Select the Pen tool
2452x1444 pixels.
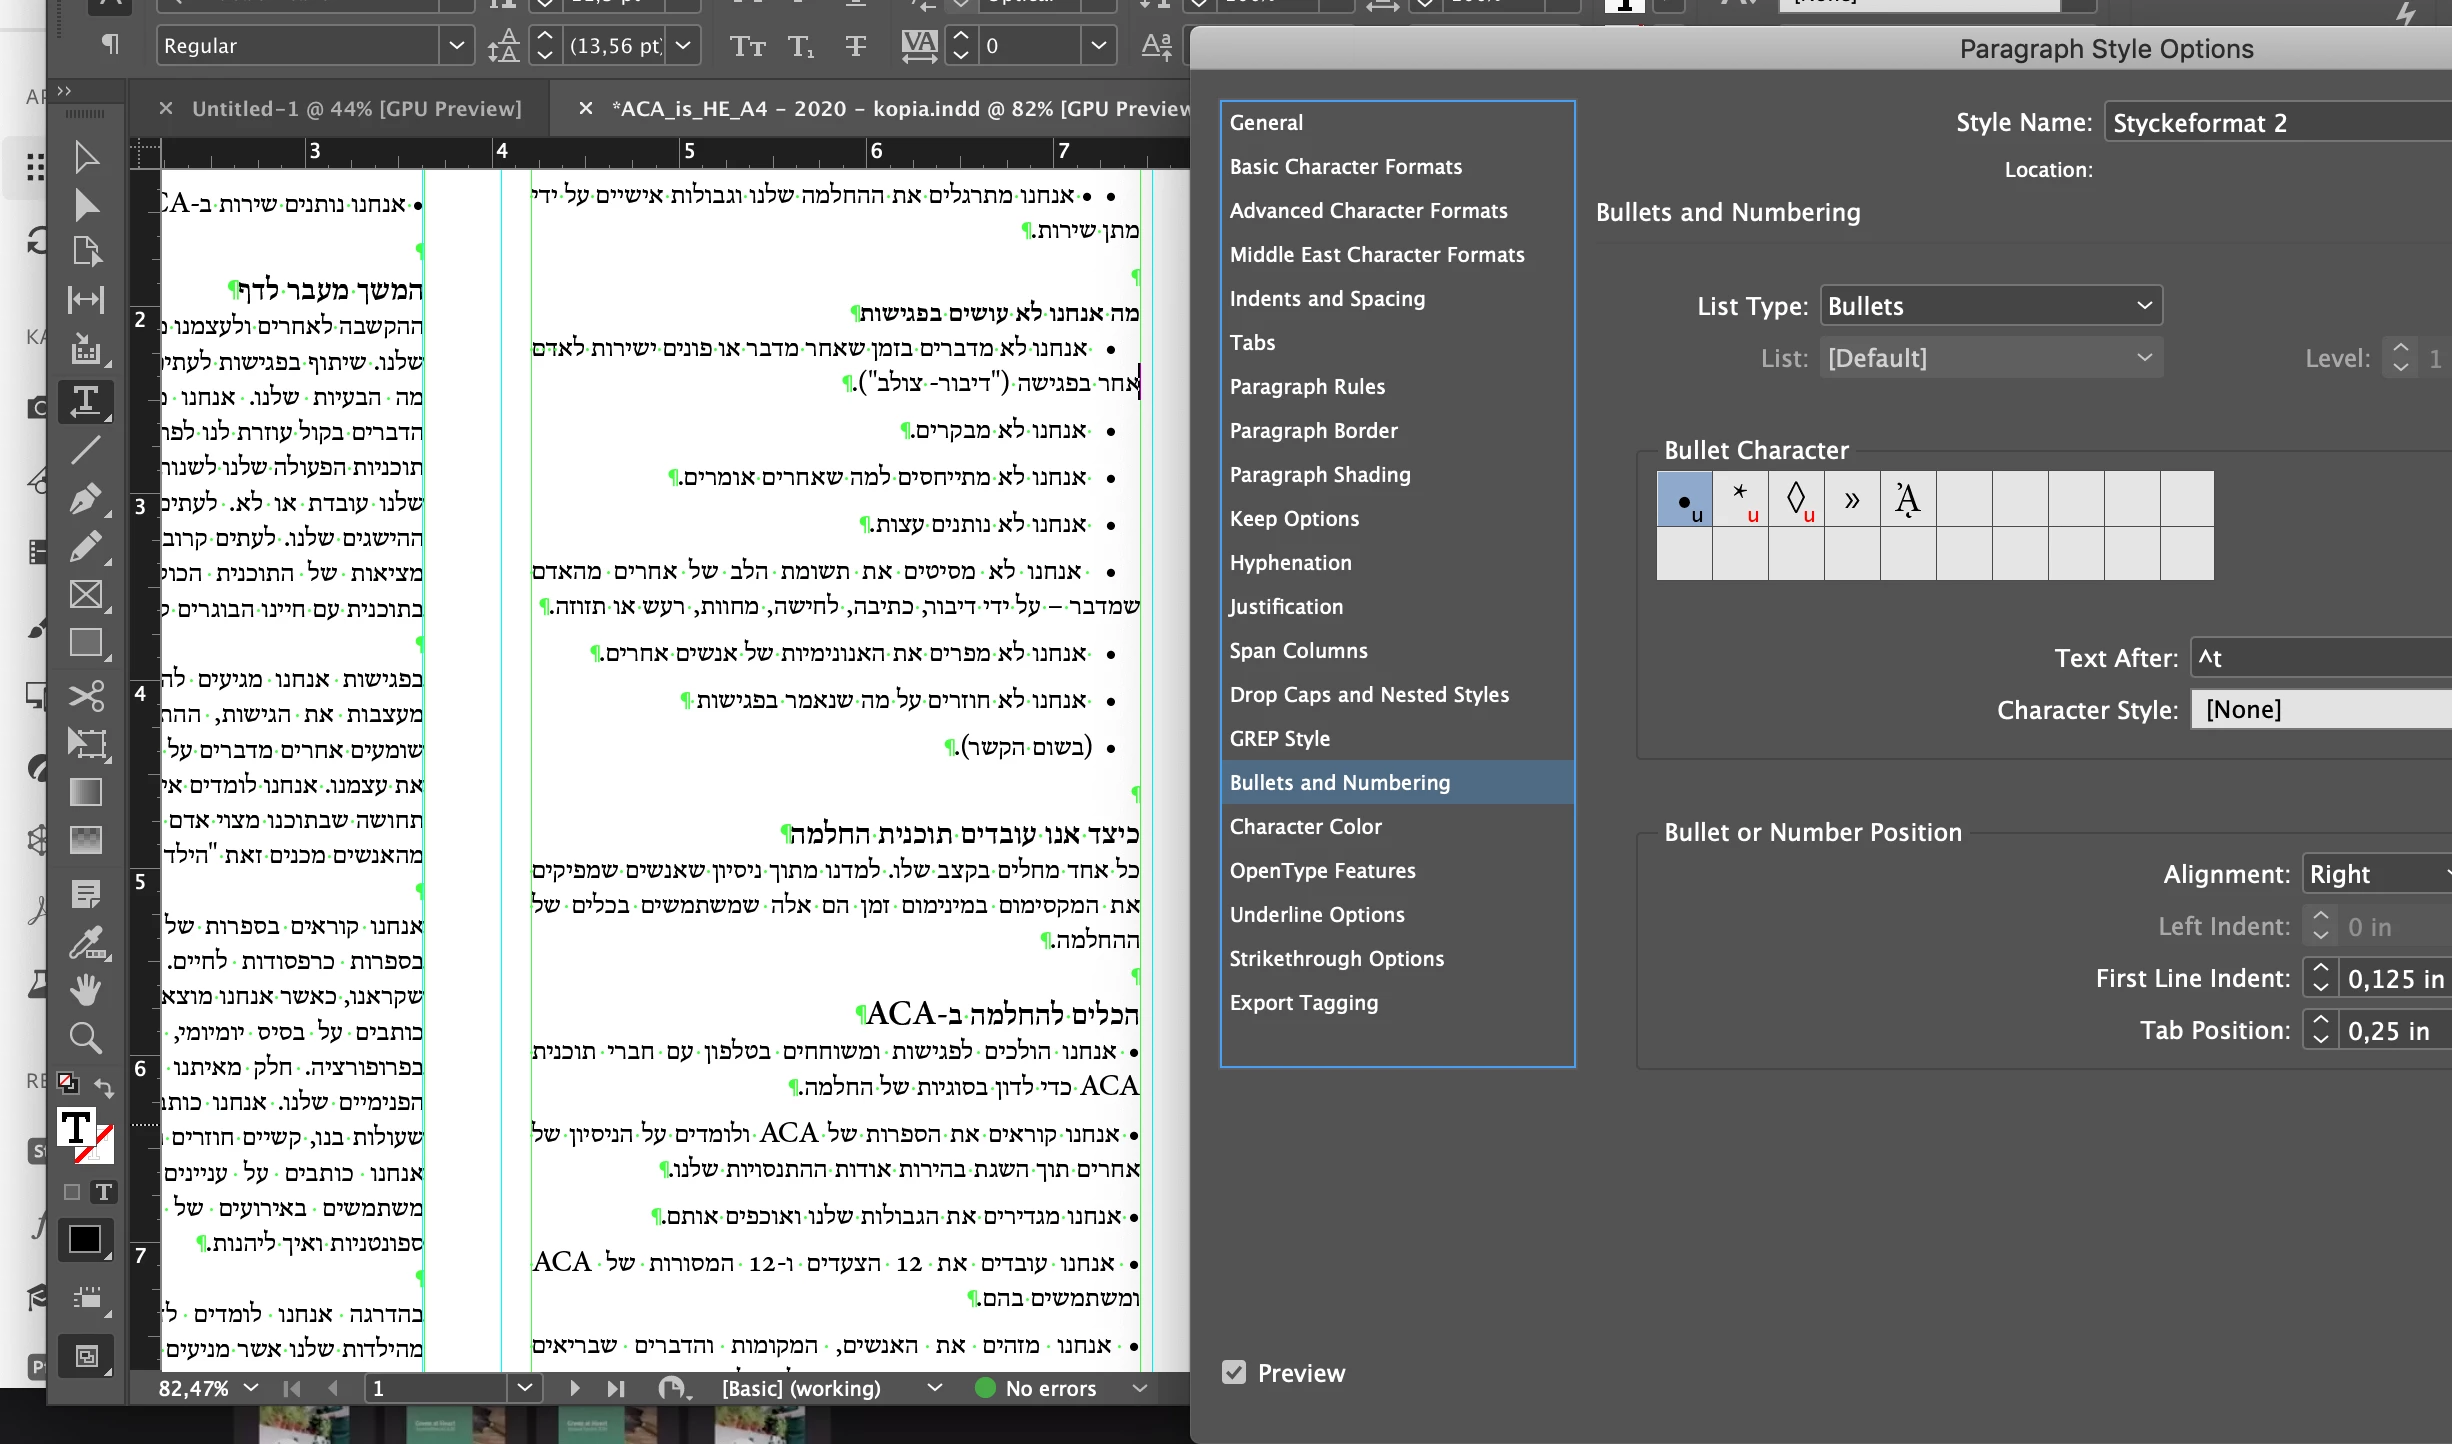(86, 498)
